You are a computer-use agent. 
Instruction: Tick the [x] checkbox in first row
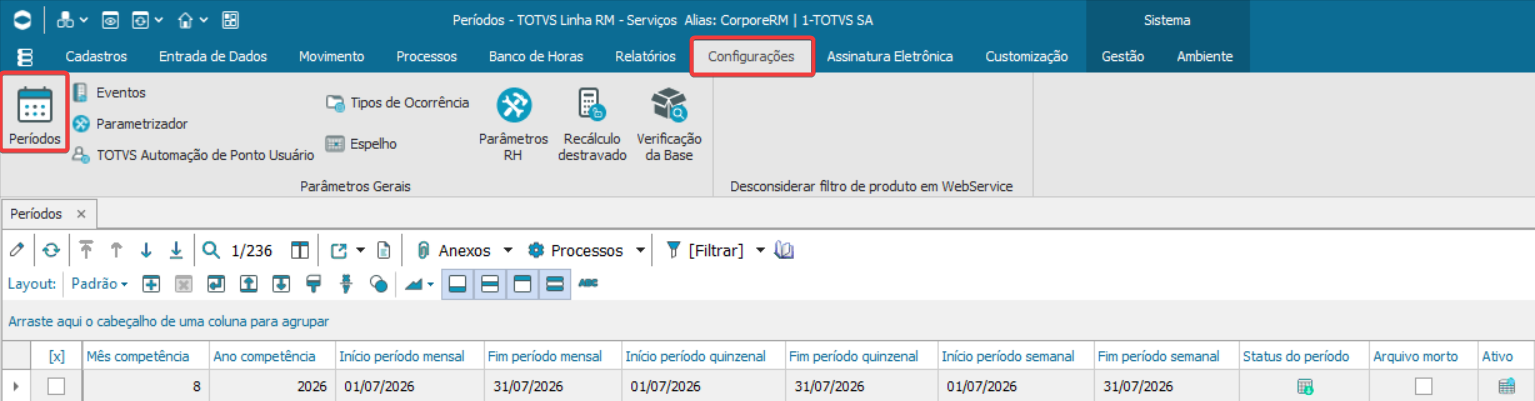click(x=57, y=386)
